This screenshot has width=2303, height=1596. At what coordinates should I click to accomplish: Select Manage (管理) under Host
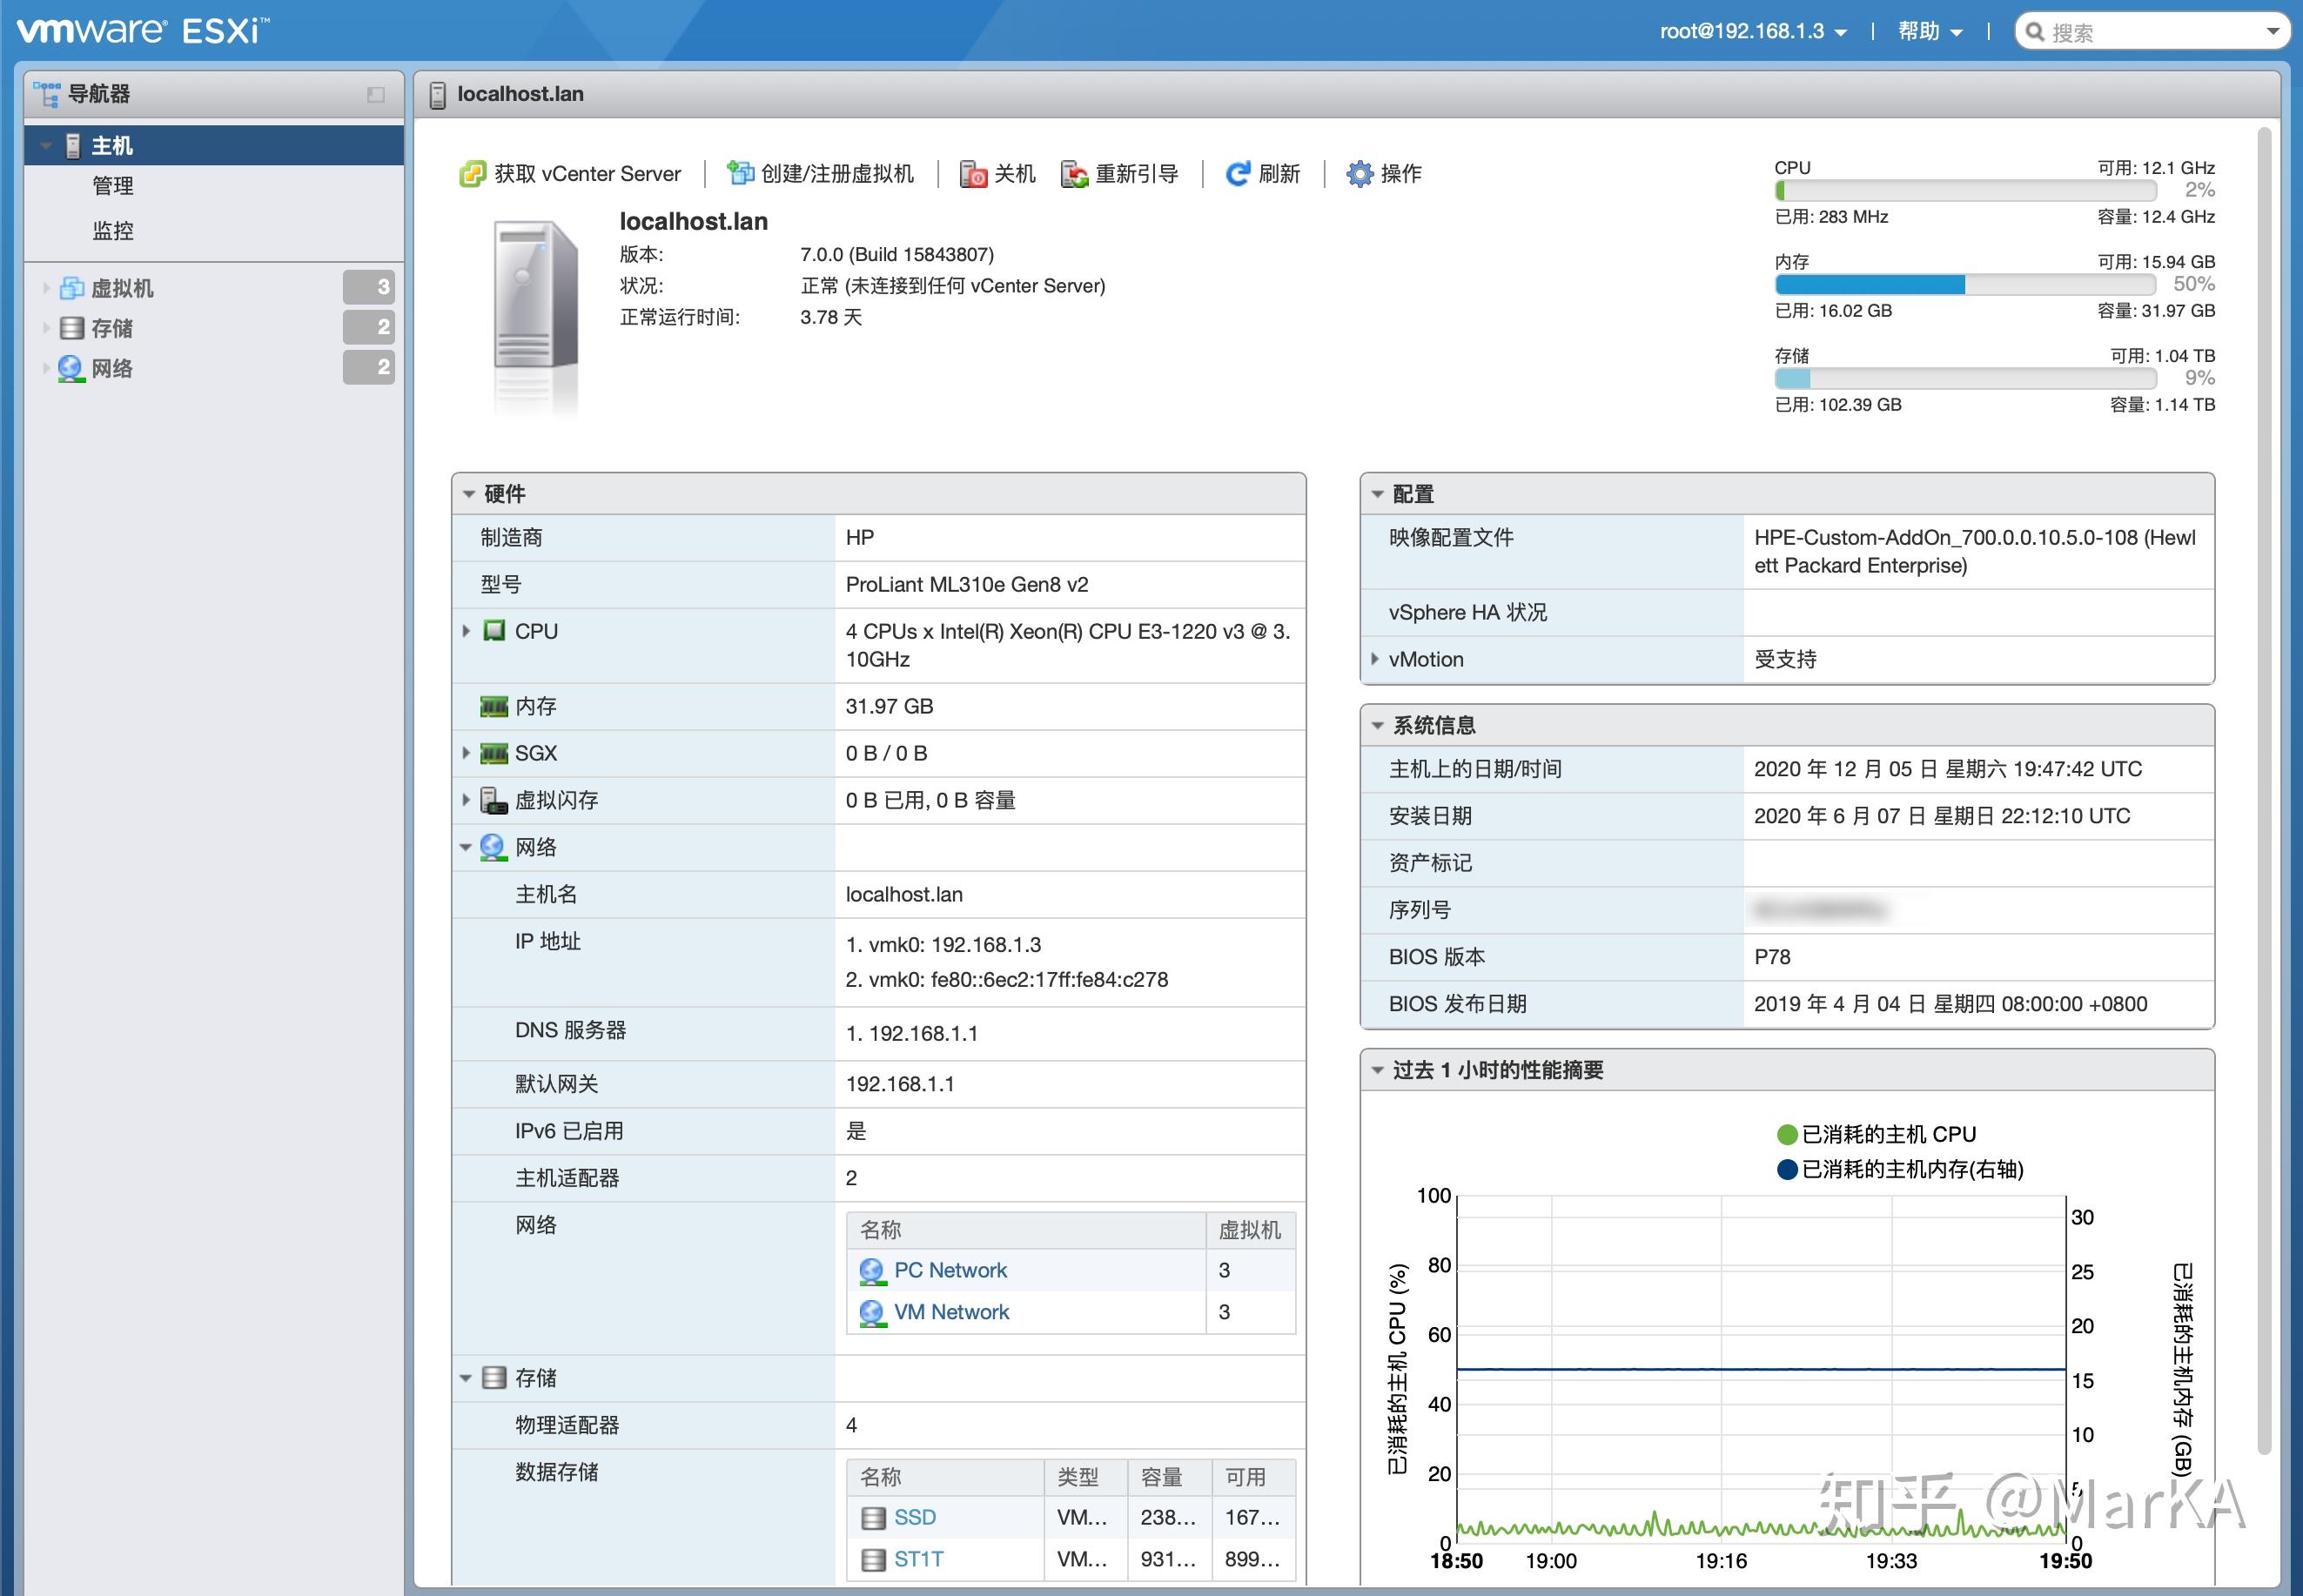pyautogui.click(x=113, y=186)
